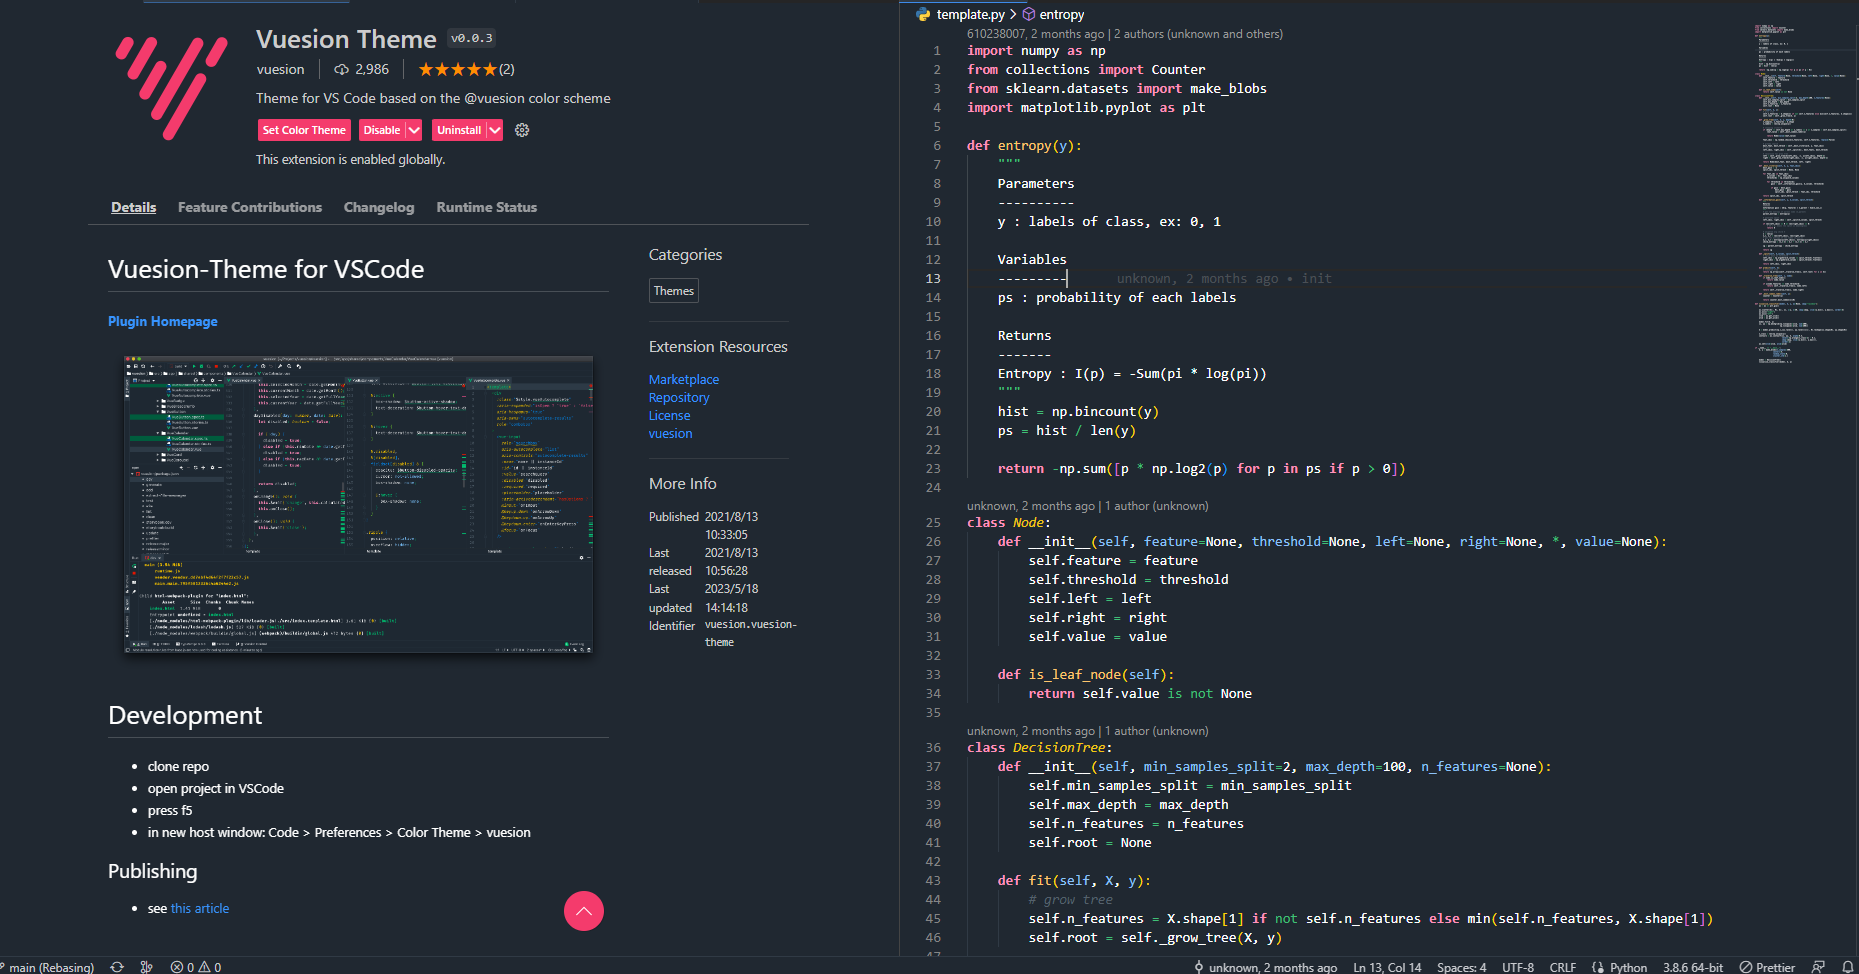The image size is (1859, 974).
Task: Open the Plugin Homepage link
Action: 163,321
